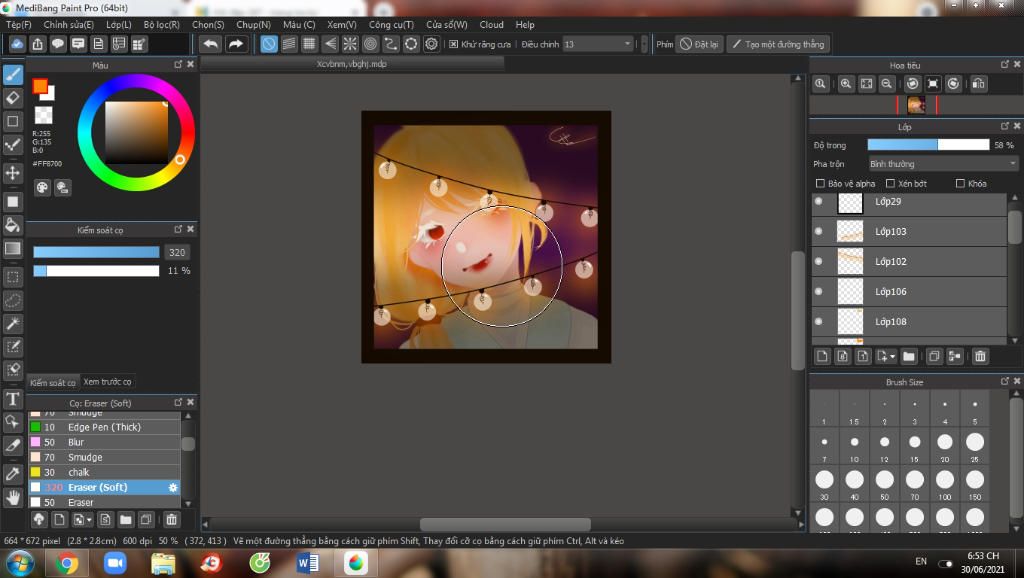Viewport: 1024px width, 578px height.
Task: Enable the radial snap guide
Action: click(350, 44)
